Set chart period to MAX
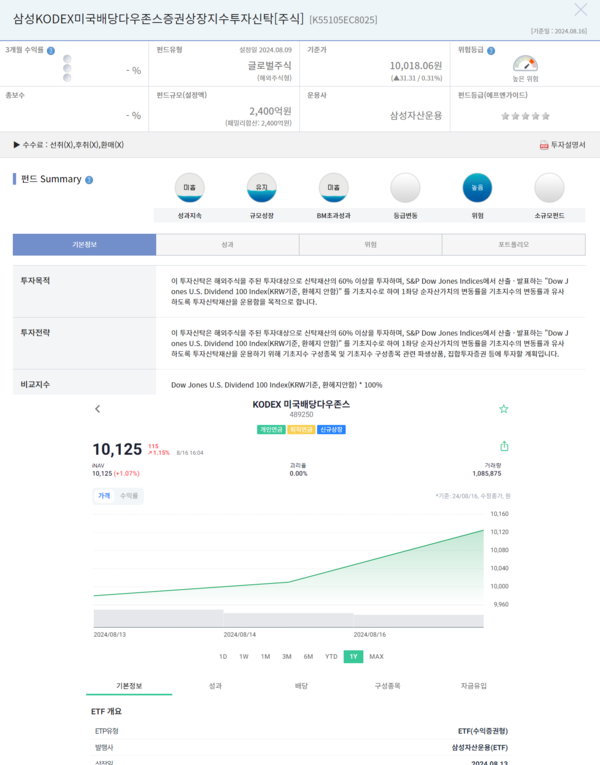The image size is (600, 765). pyautogui.click(x=376, y=657)
